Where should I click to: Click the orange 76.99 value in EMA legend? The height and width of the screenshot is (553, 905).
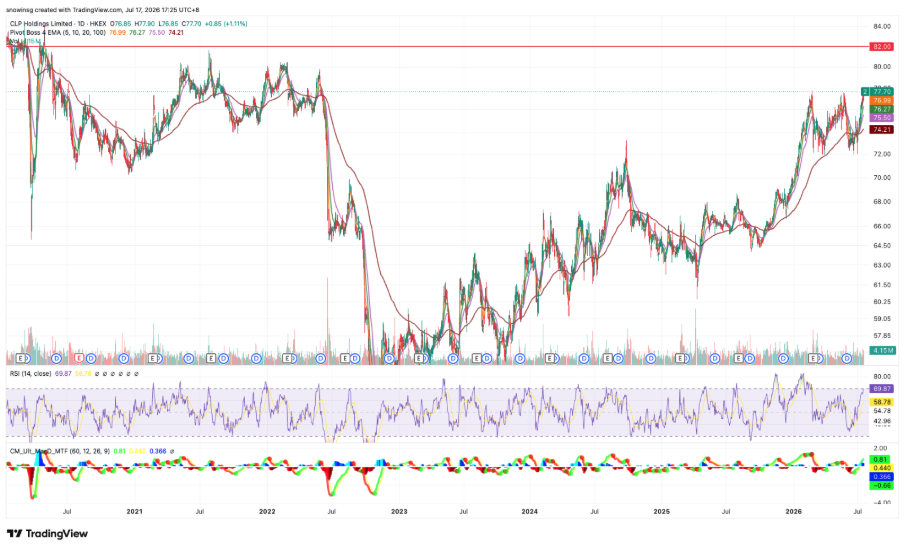117,33
